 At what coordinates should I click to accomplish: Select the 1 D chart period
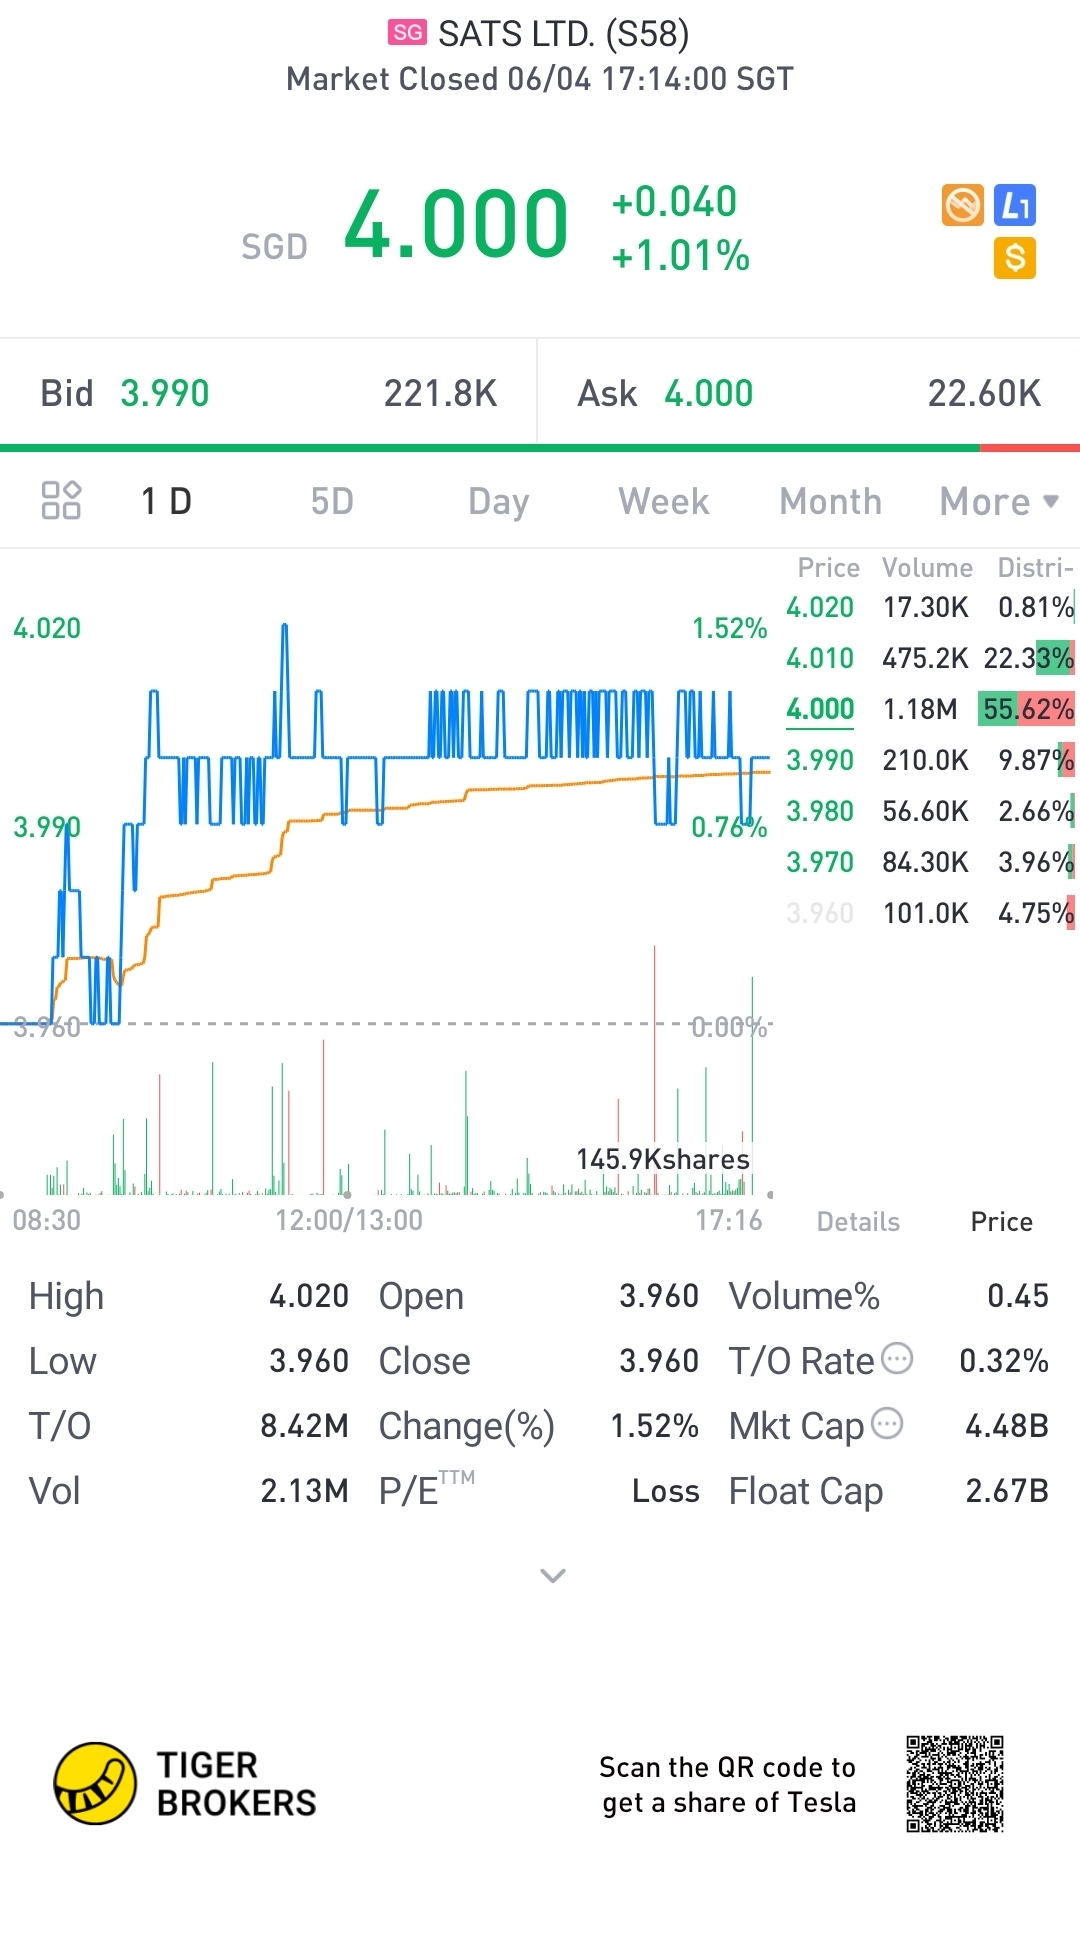[166, 501]
